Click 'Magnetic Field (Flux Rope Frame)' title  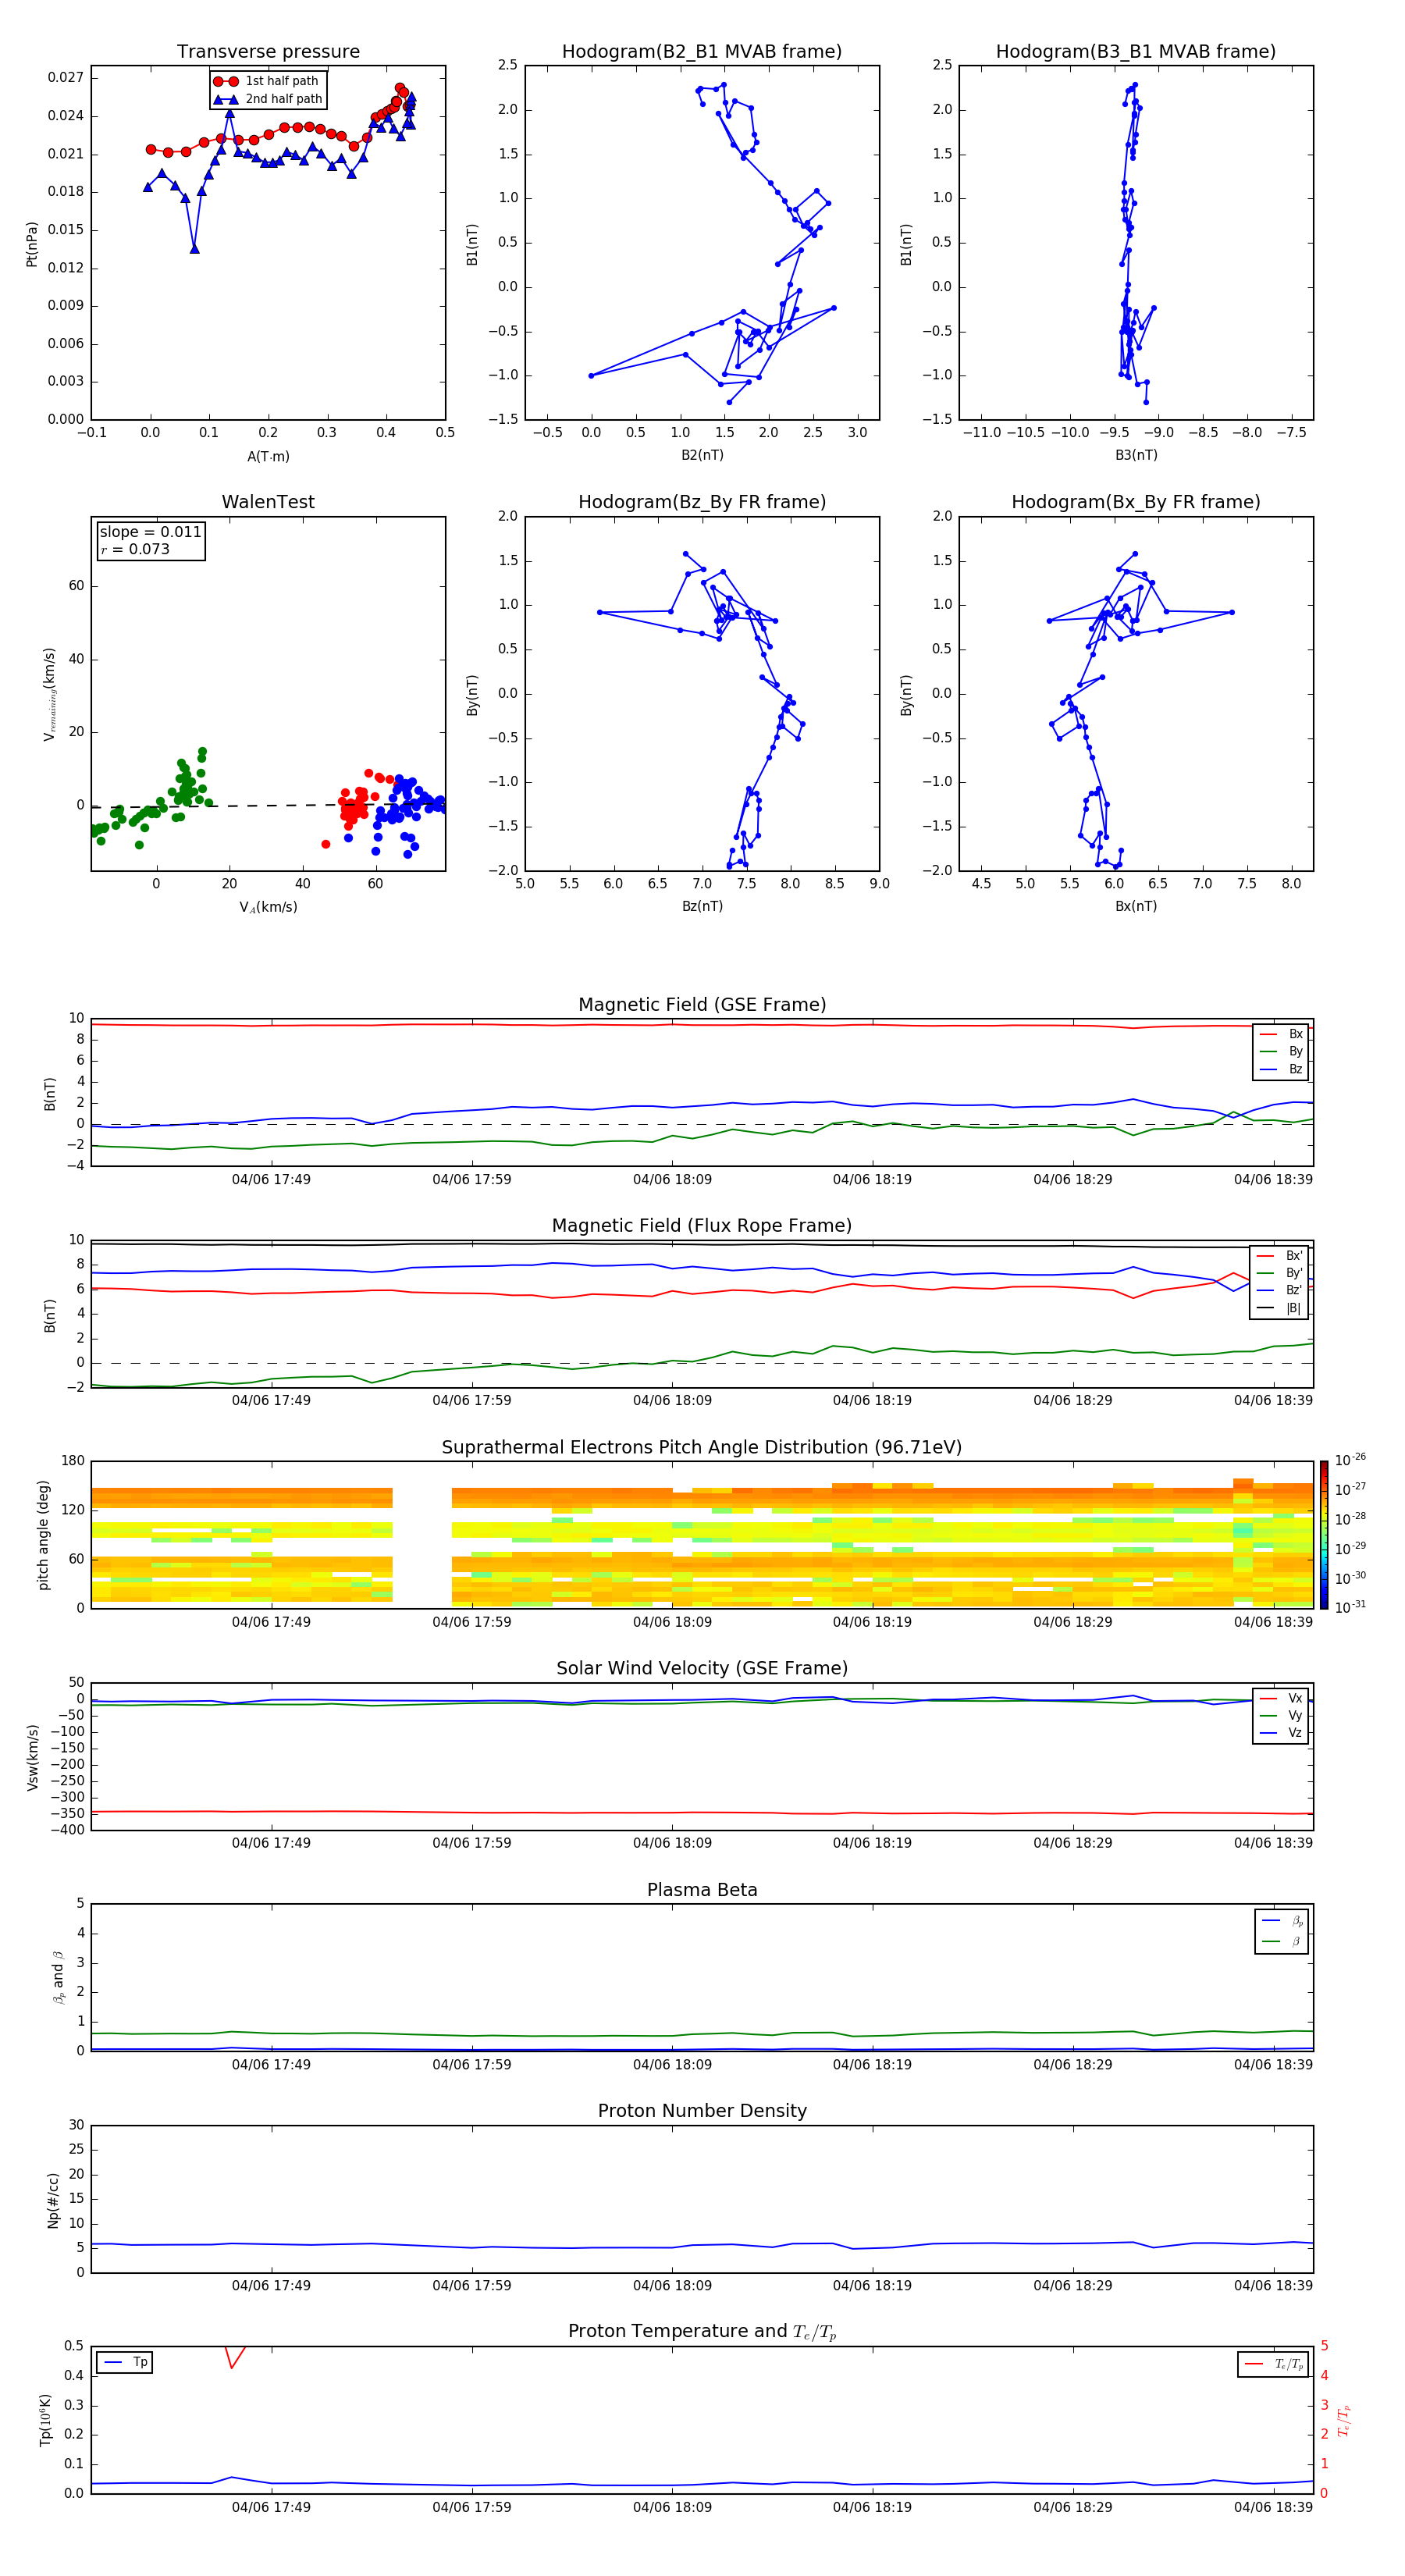tap(702, 1226)
